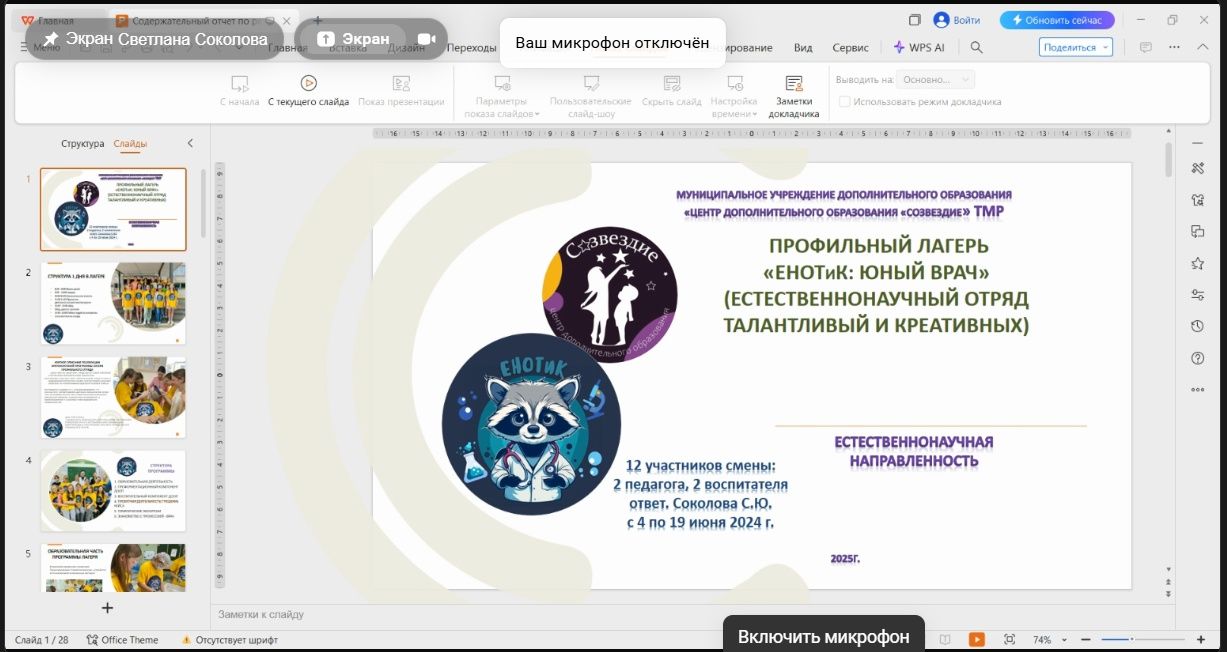Open the 'Вид' ribbon tab
The image size is (1227, 652).
click(x=803, y=47)
